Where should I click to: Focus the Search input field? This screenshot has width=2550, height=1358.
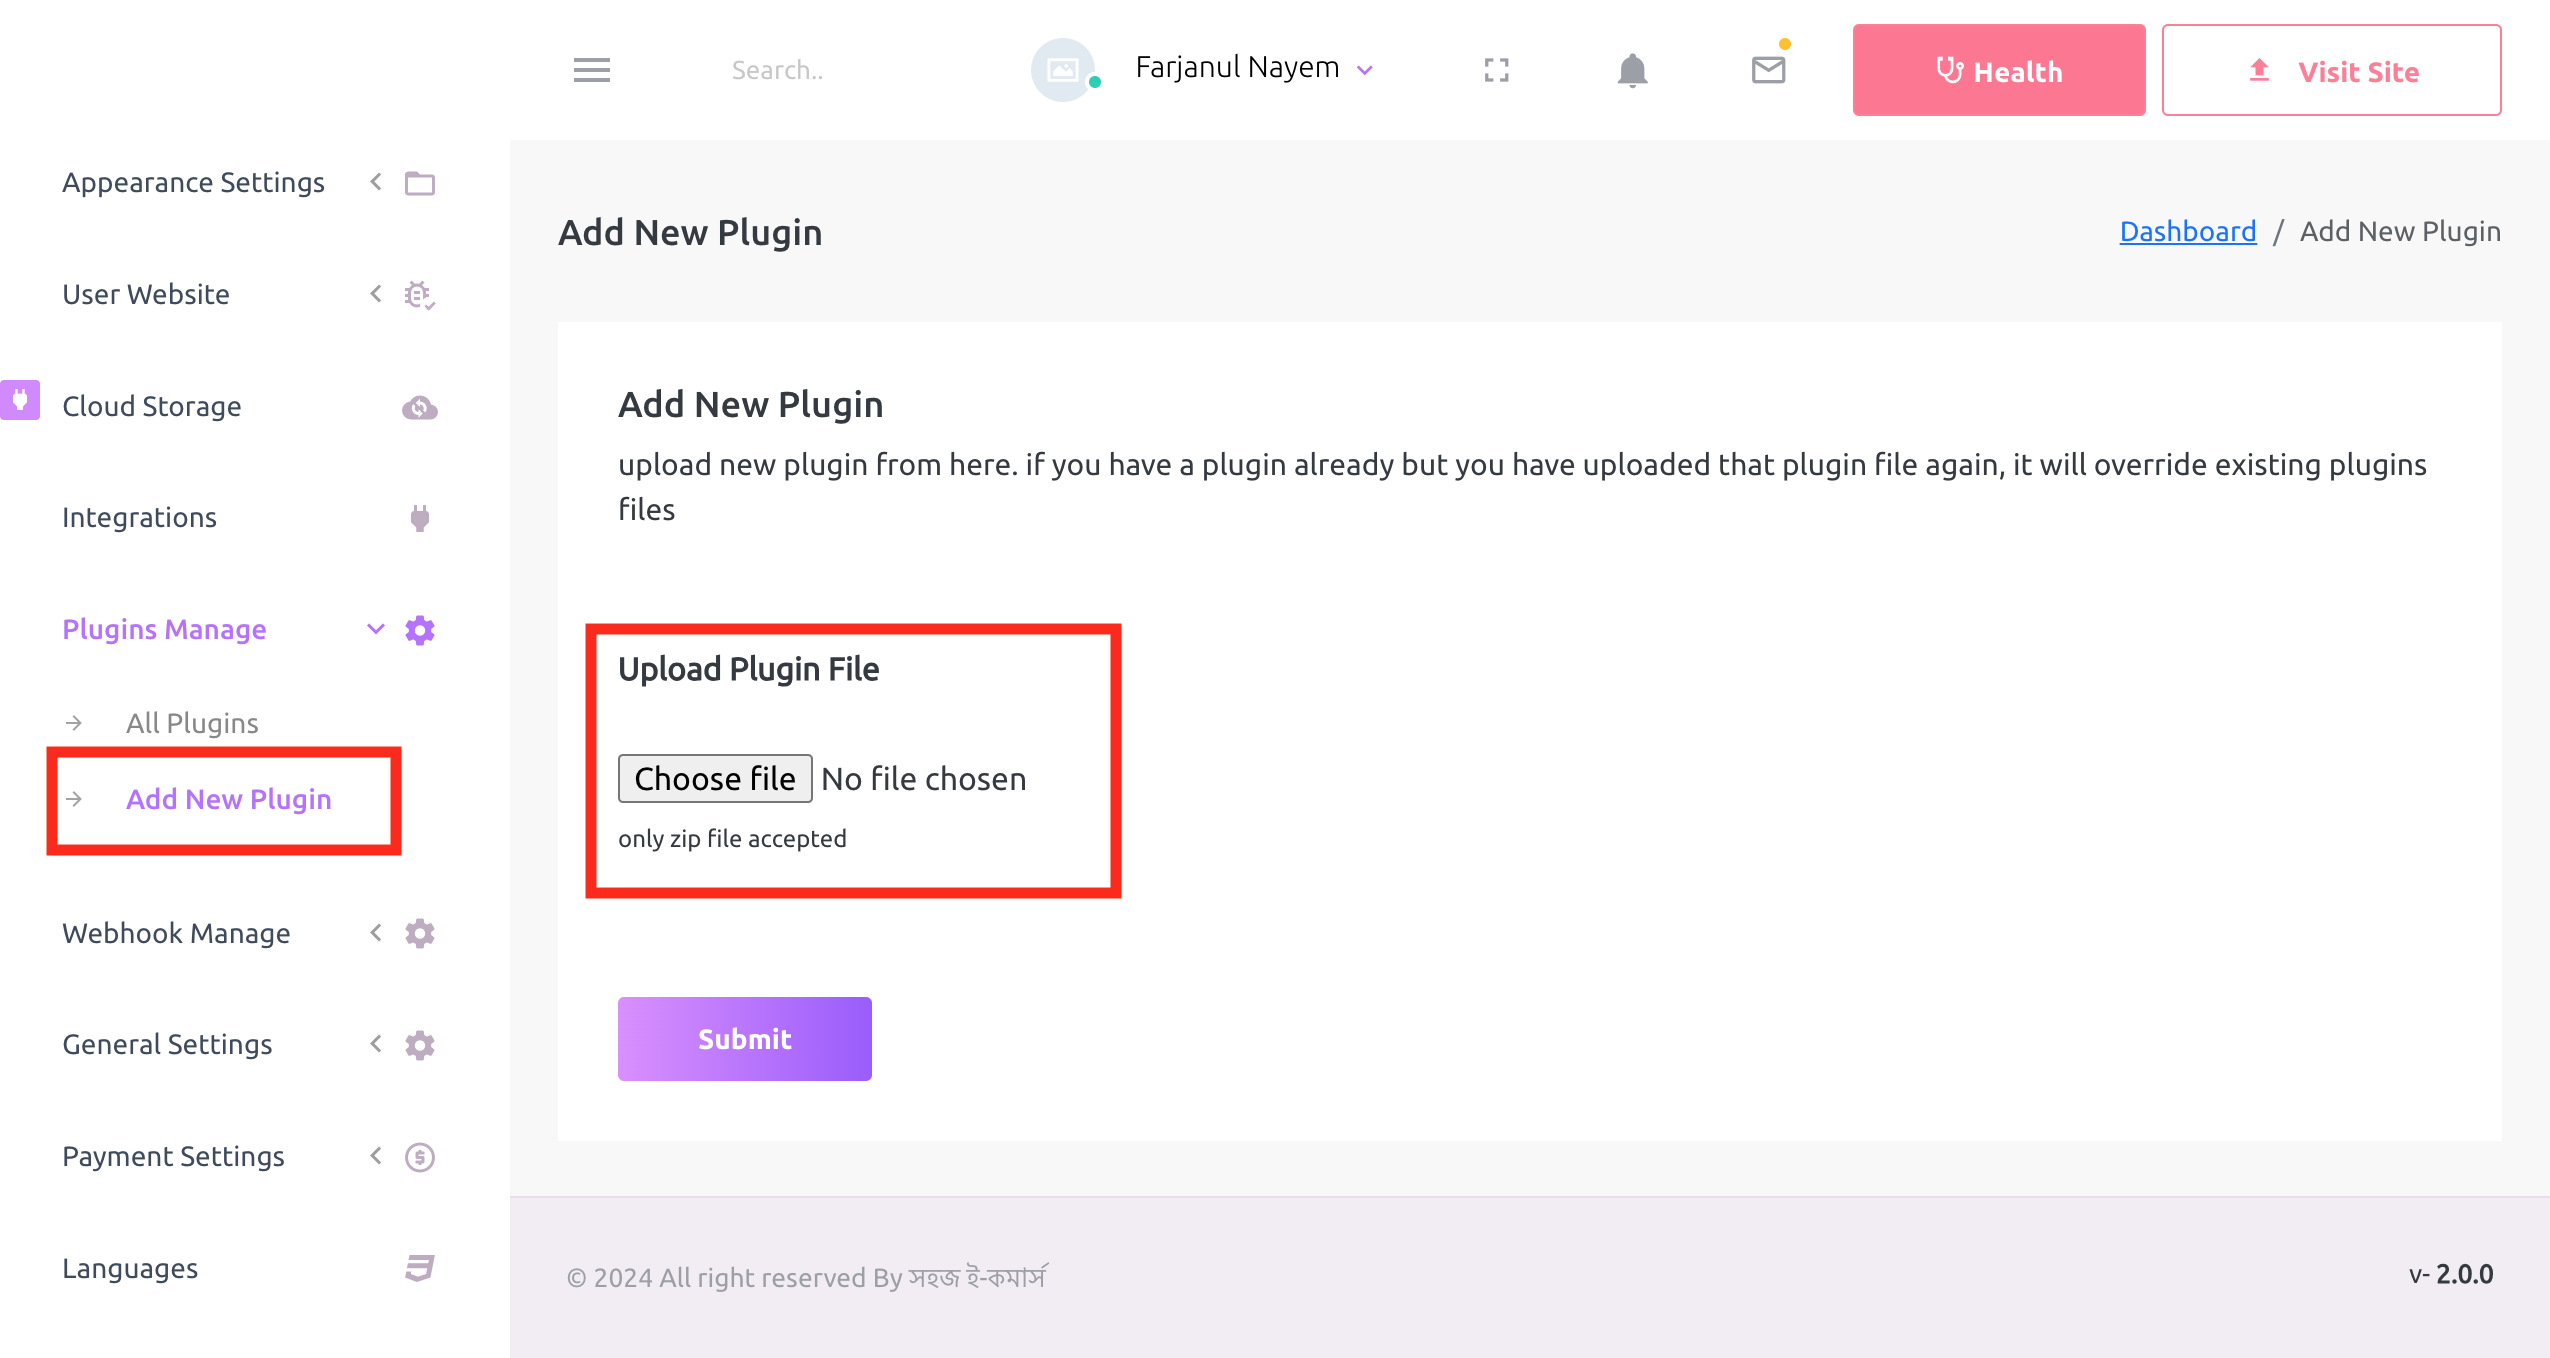[777, 70]
